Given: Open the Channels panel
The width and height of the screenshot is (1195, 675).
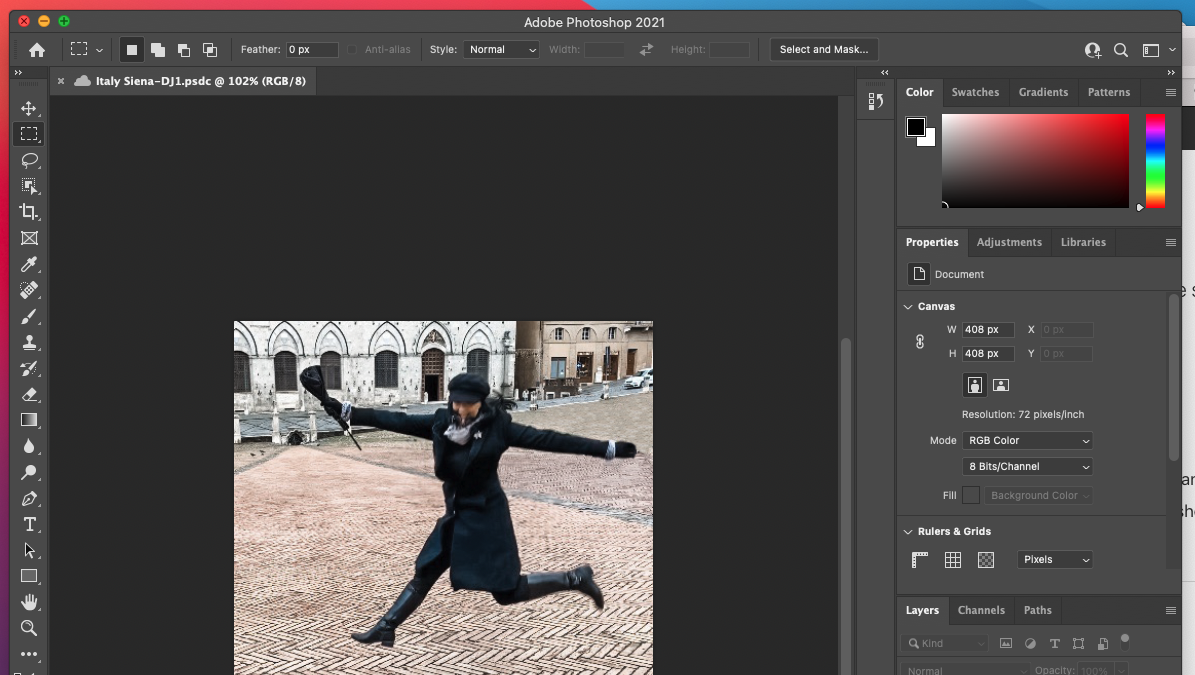Looking at the screenshot, I should click(x=981, y=610).
